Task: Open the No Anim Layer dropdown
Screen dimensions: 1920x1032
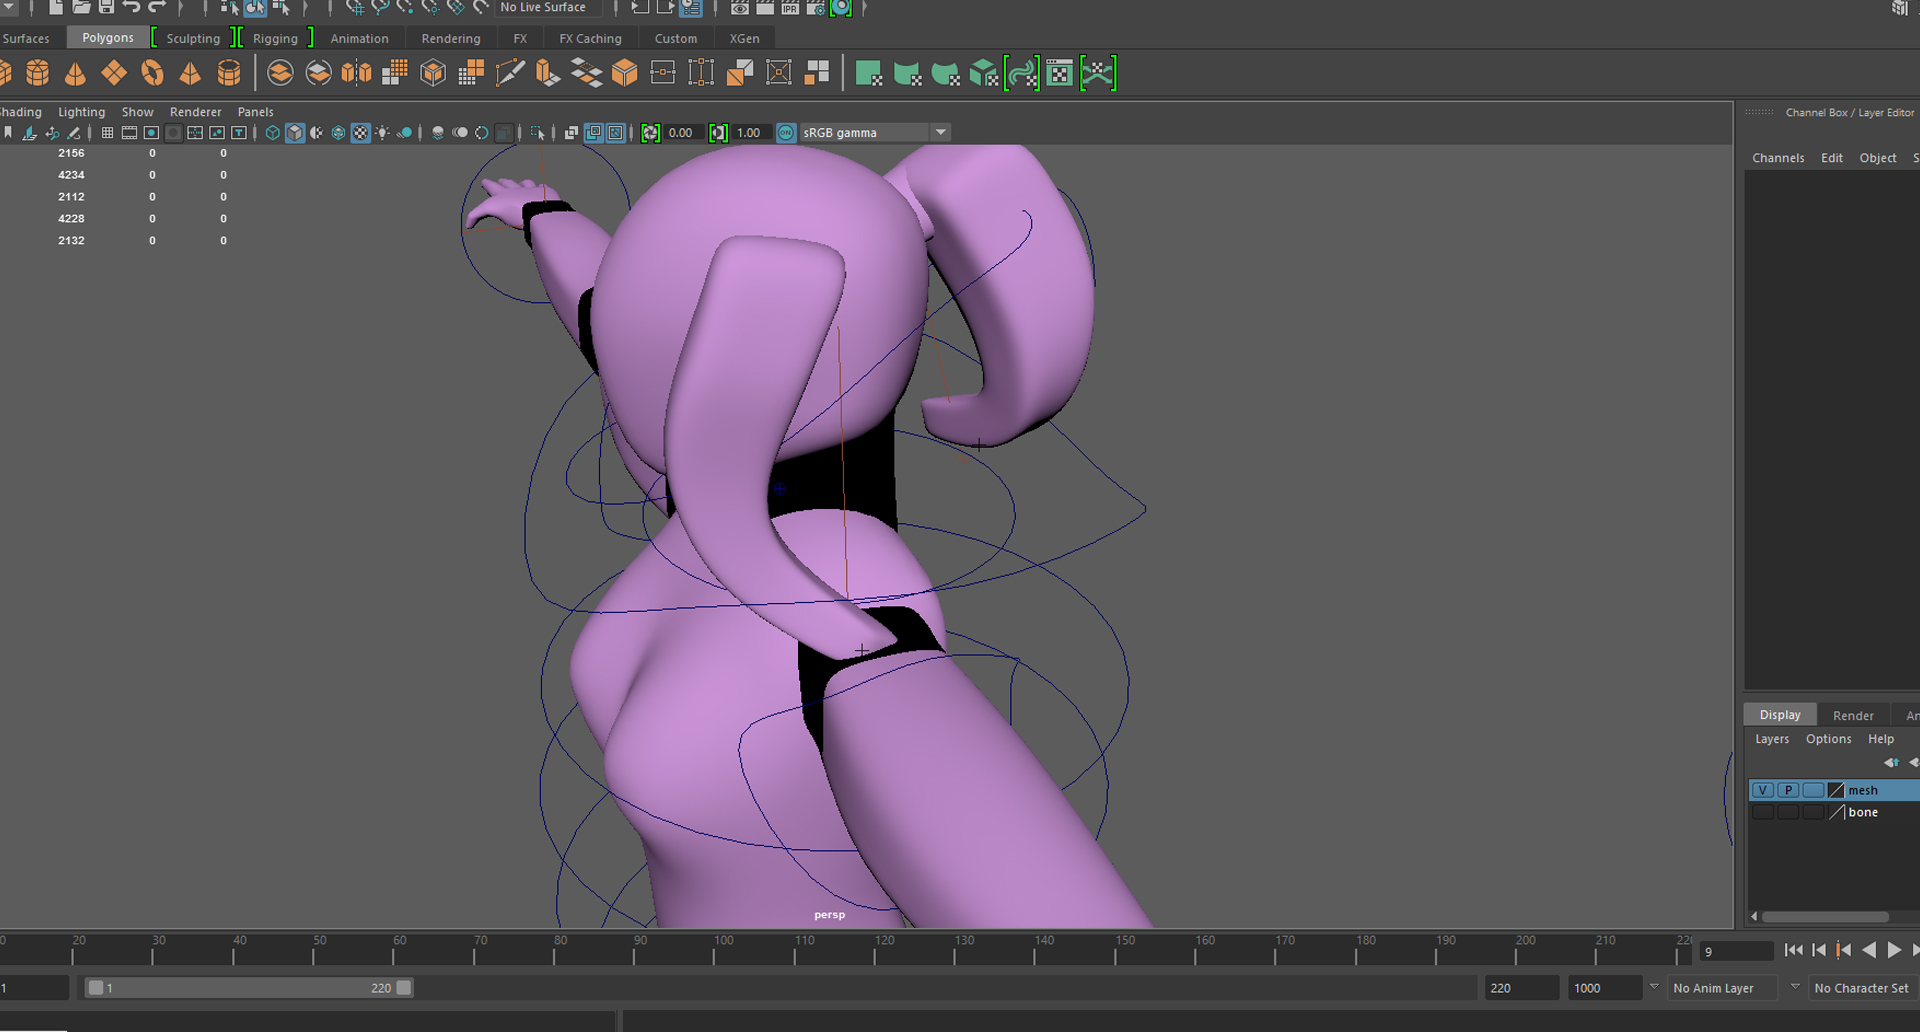Action: tap(1722, 988)
